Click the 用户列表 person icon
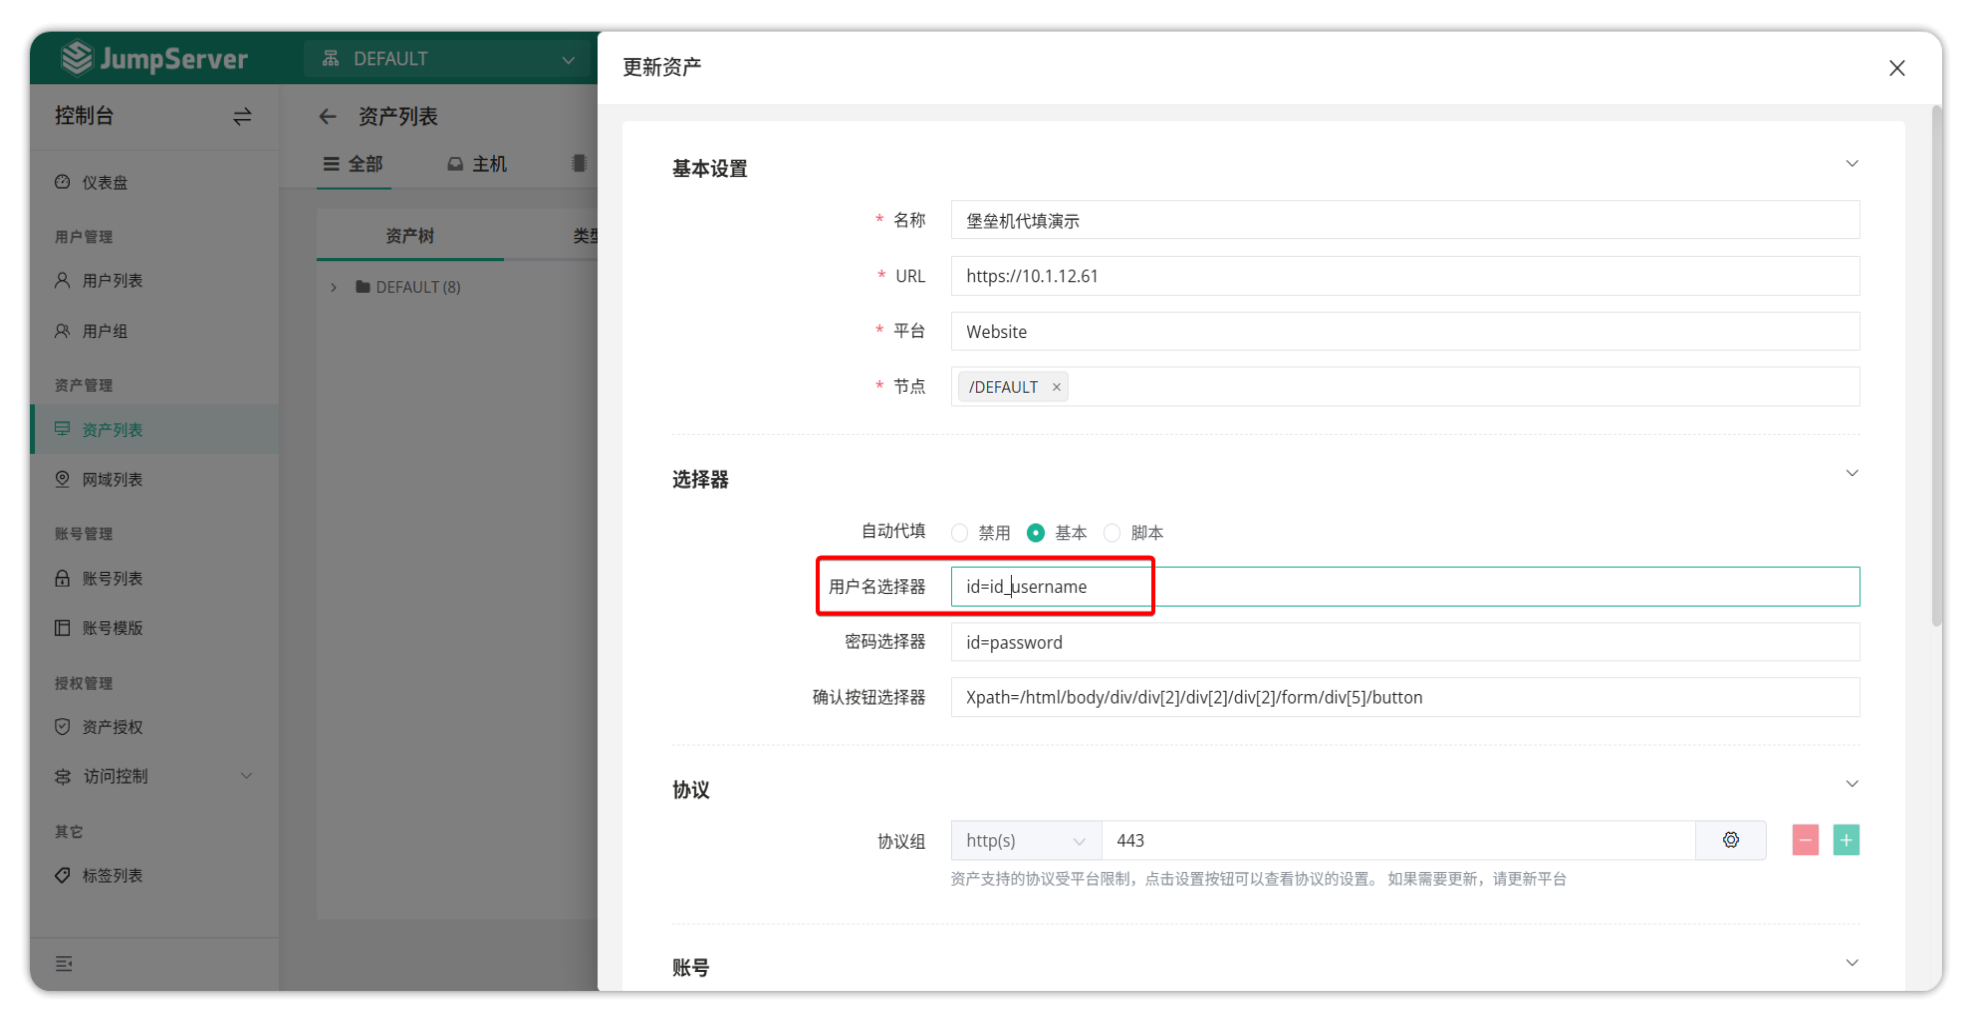This screenshot has width=1972, height=1012. click(62, 280)
